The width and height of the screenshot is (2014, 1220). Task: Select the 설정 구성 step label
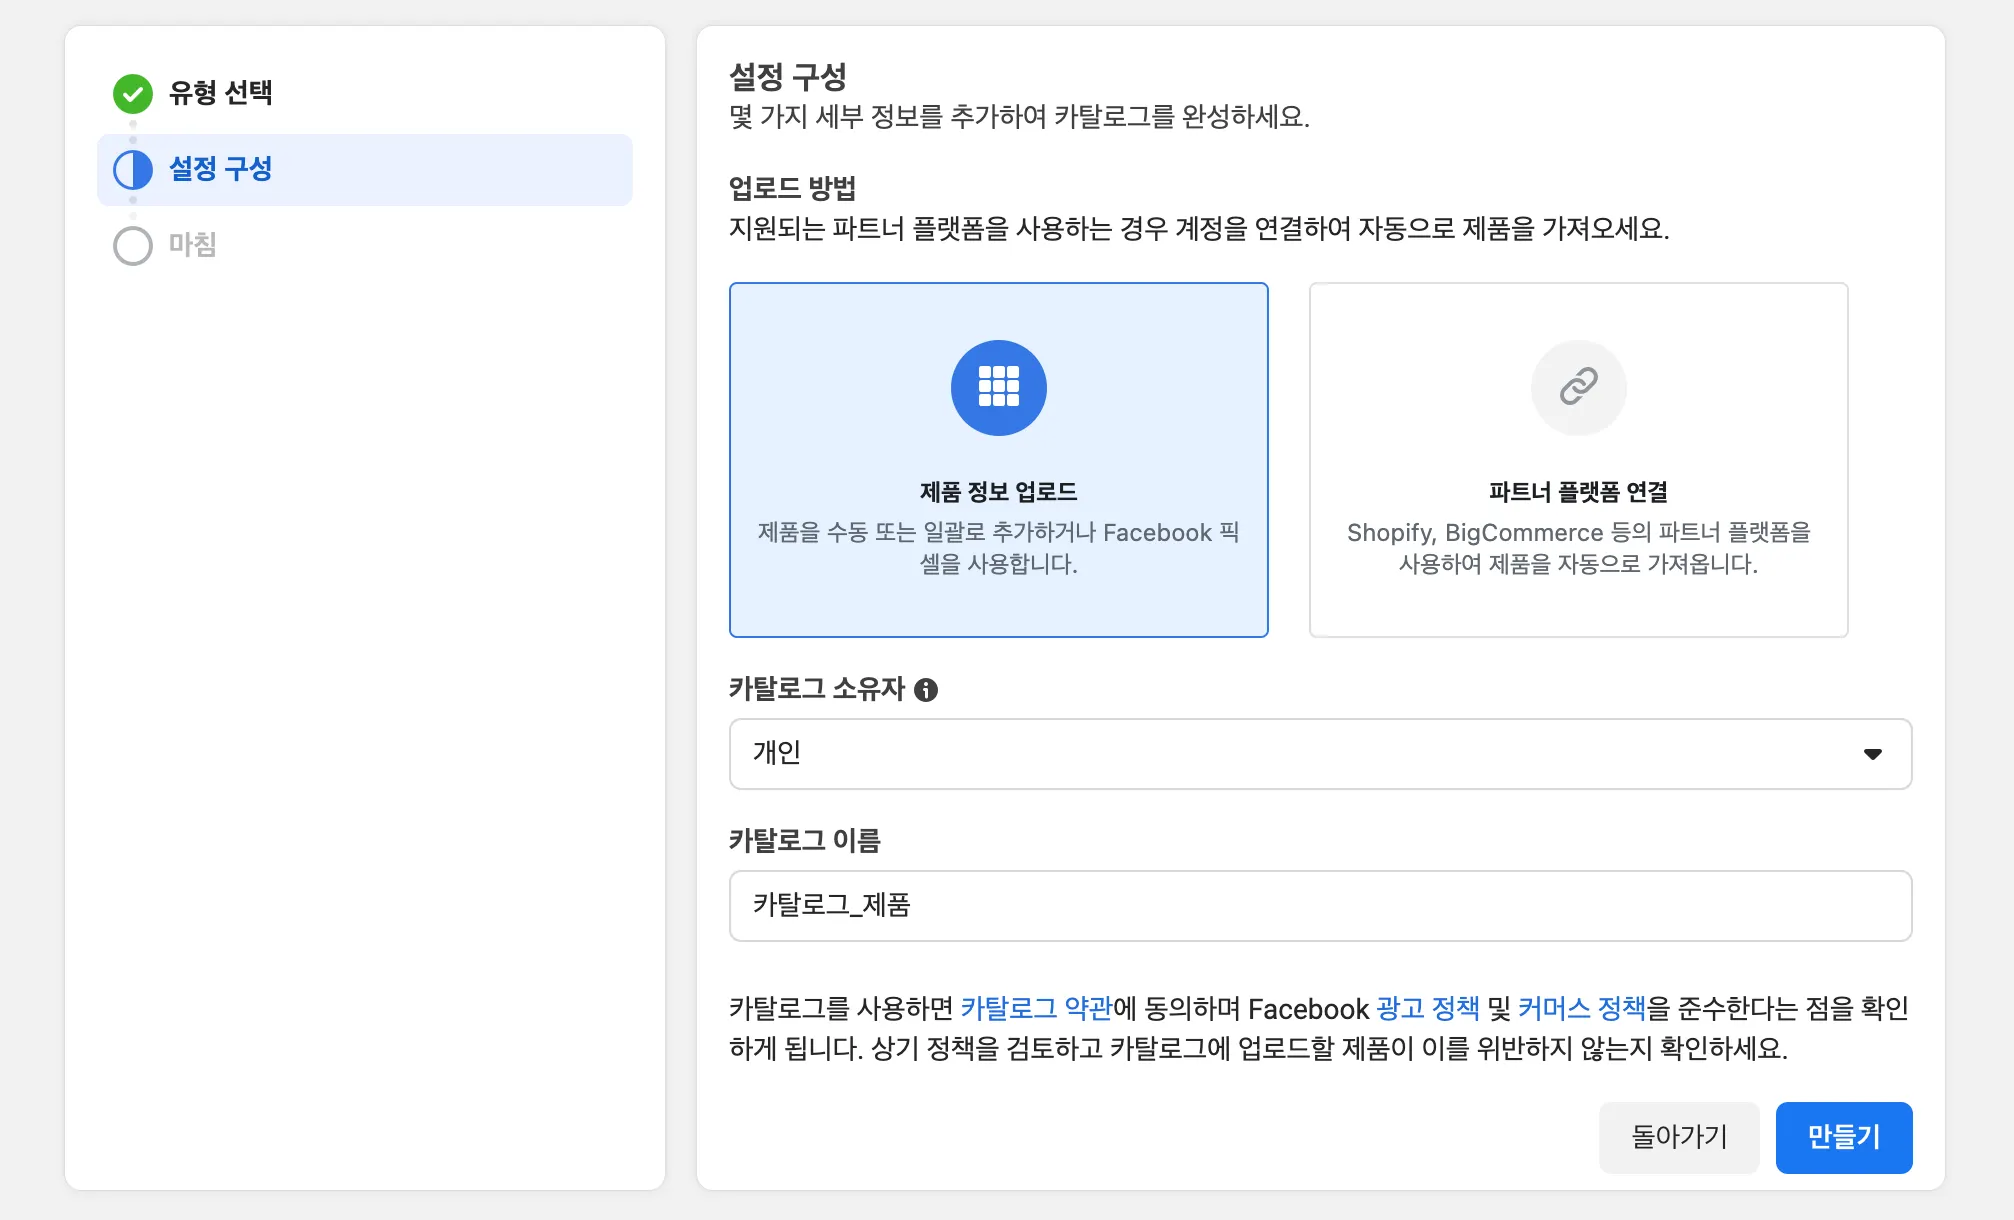coord(220,169)
